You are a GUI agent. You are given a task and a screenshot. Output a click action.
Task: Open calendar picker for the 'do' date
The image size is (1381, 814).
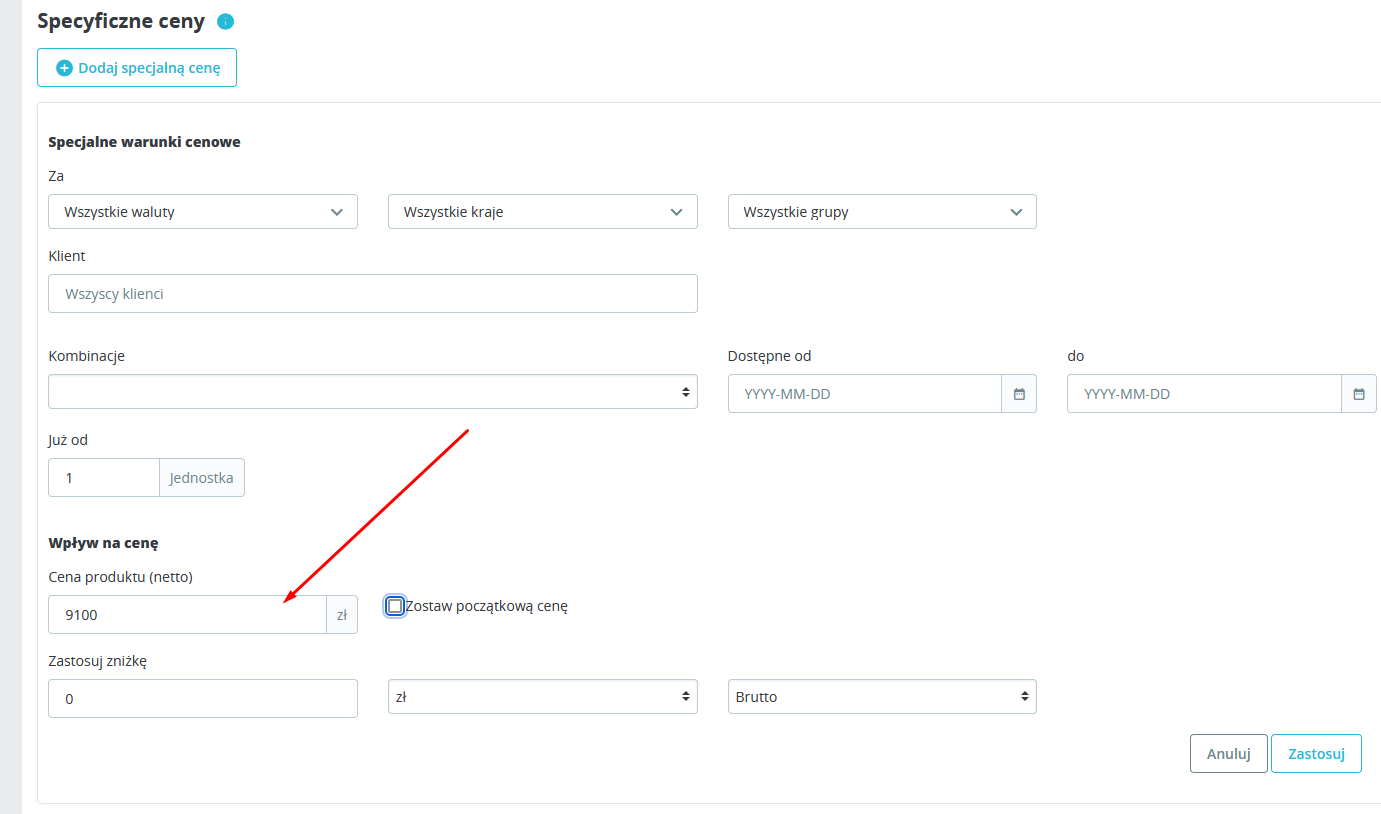(1359, 394)
